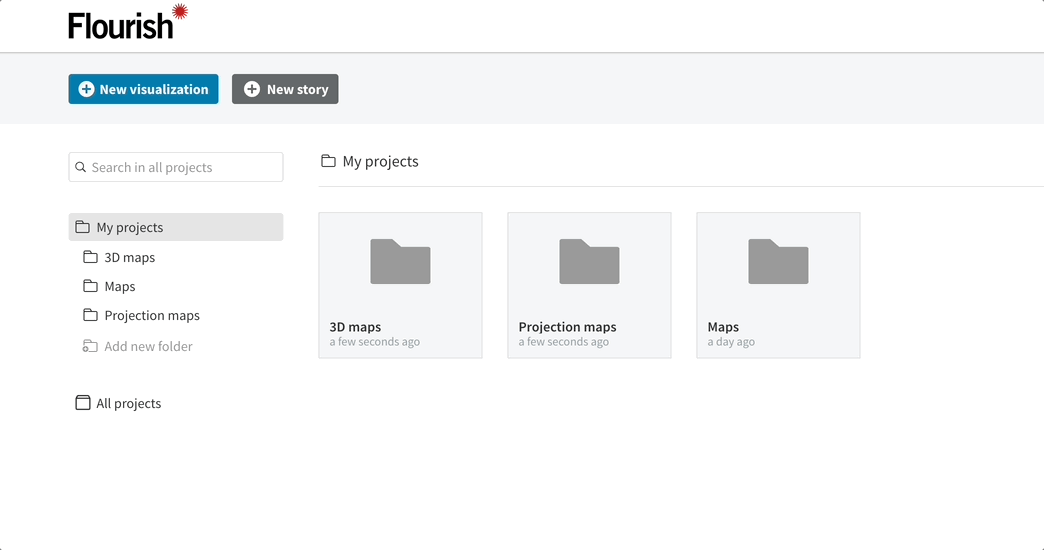Open the 3D maps folder card
The width and height of the screenshot is (1044, 550).
400,285
